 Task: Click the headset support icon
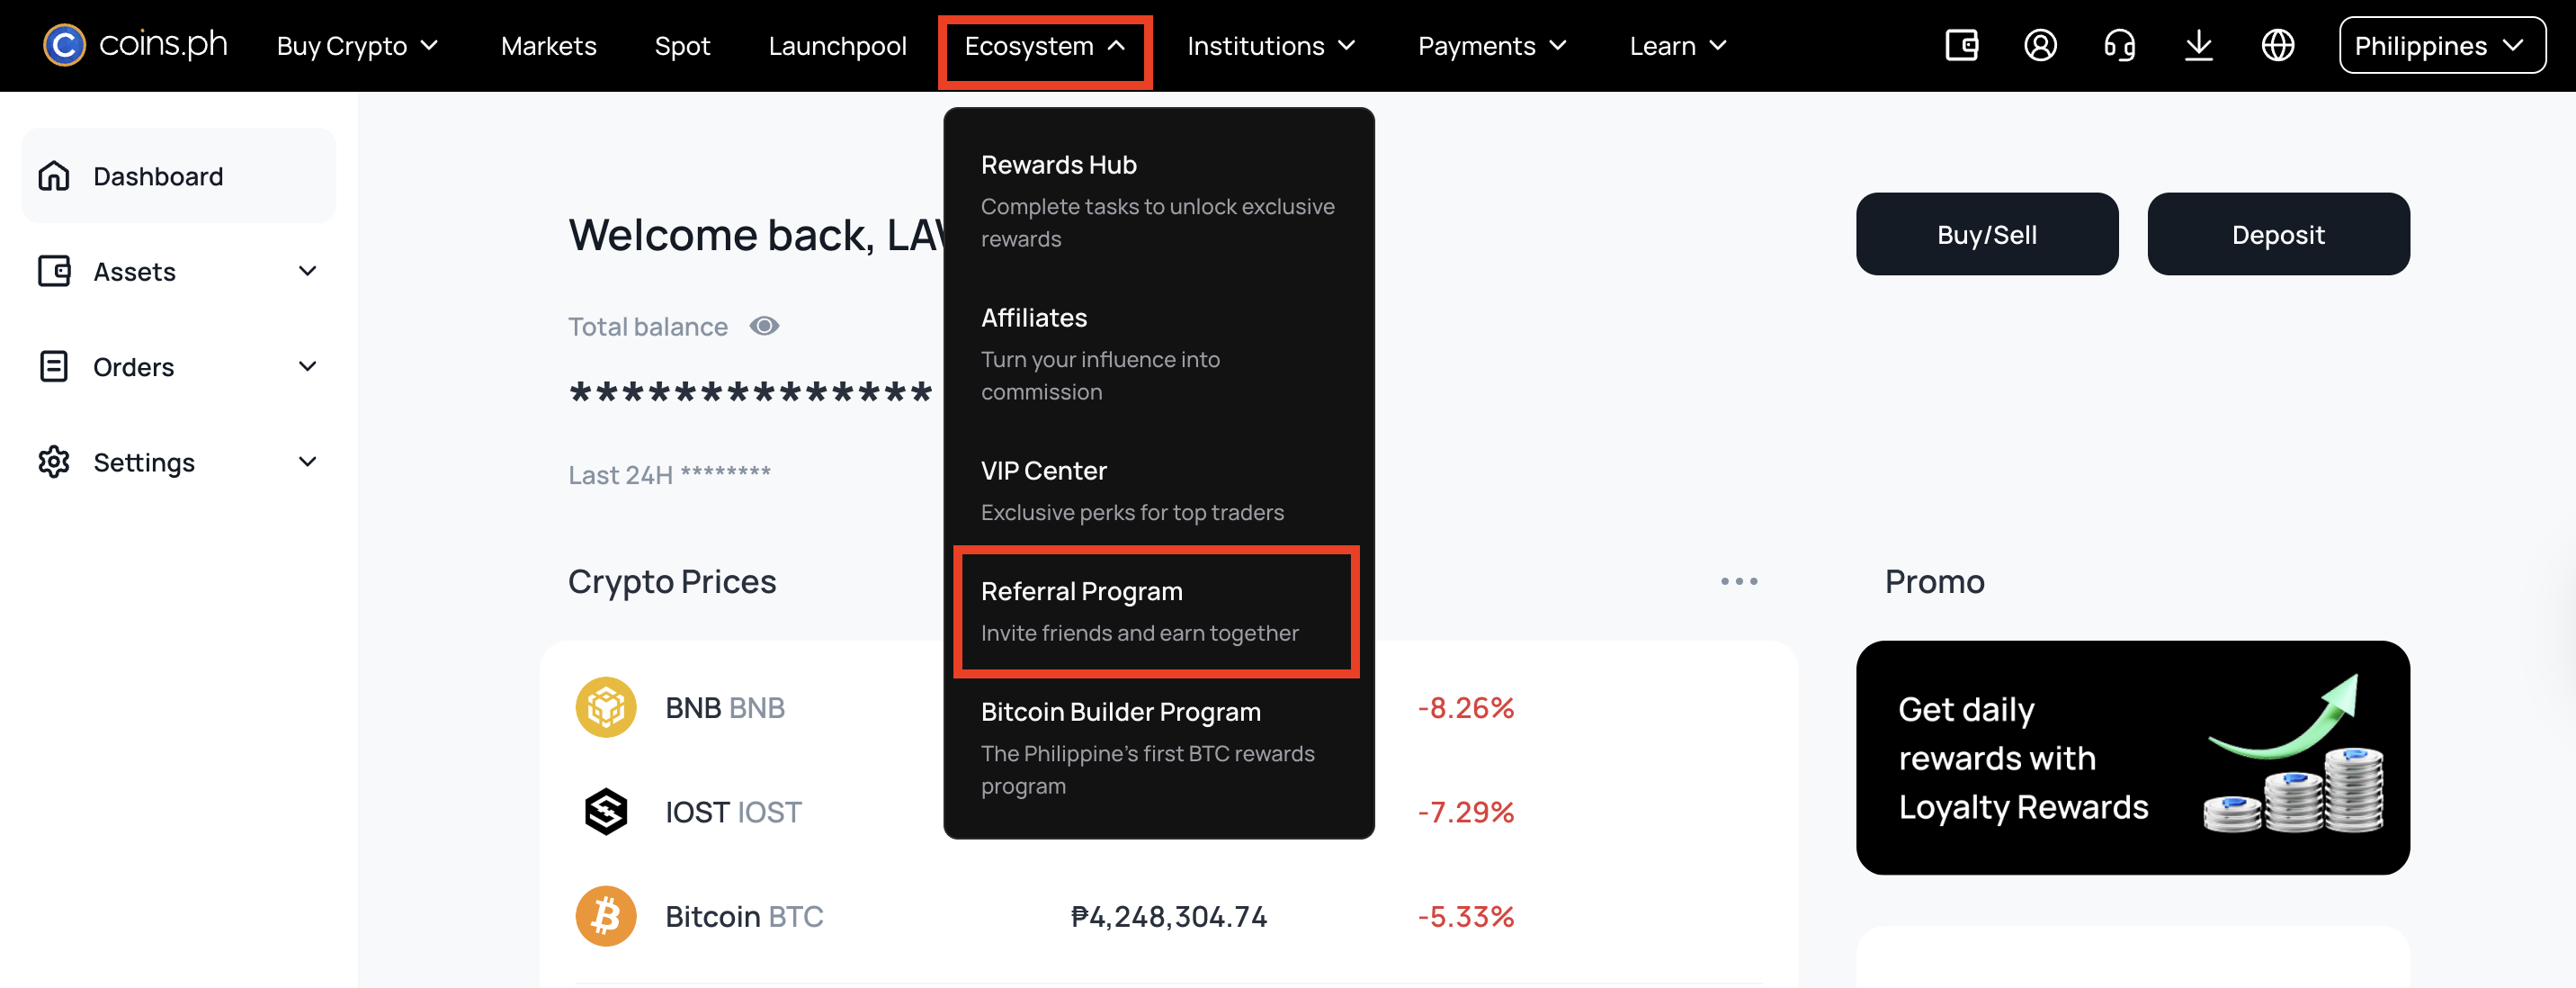tap(2119, 45)
